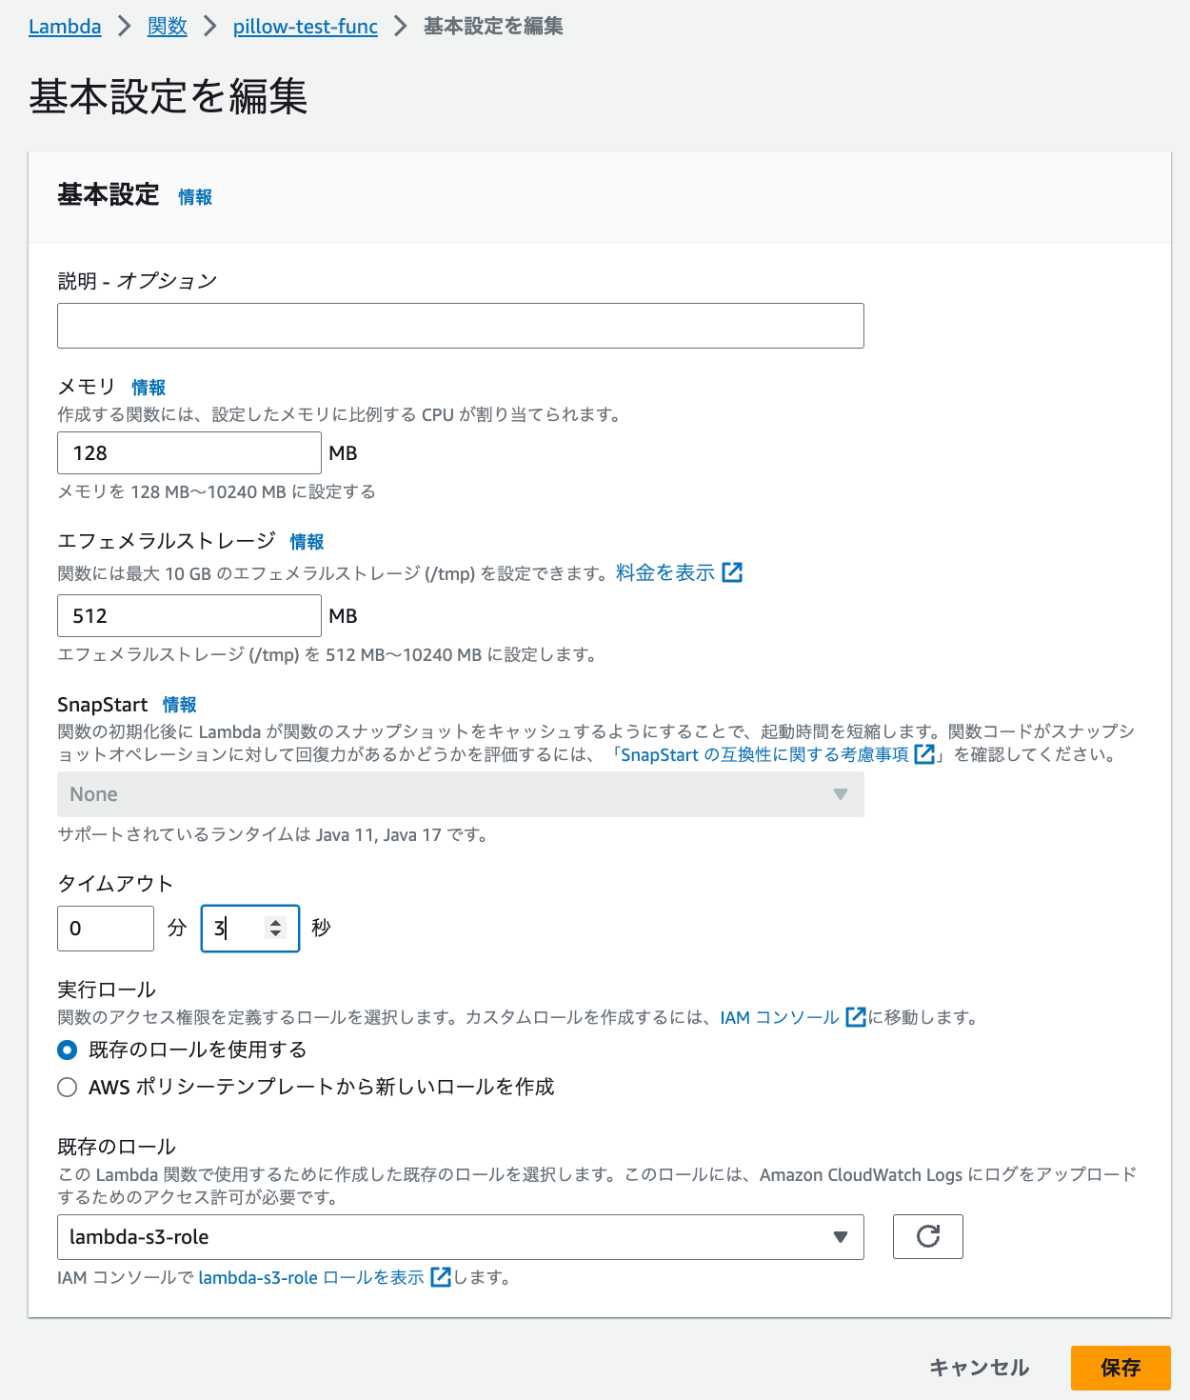Open the 情報 link next to メモリ
This screenshot has width=1190, height=1400.
click(148, 387)
